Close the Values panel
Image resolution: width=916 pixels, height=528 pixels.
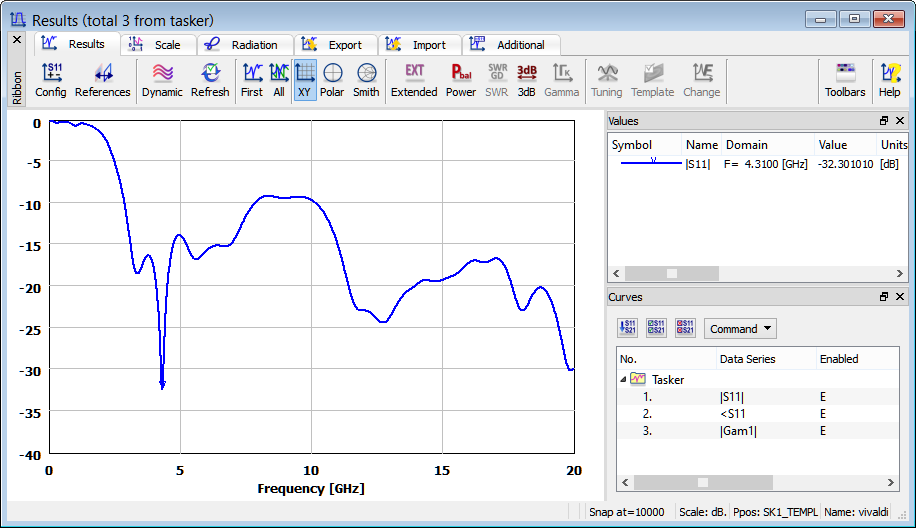(900, 120)
